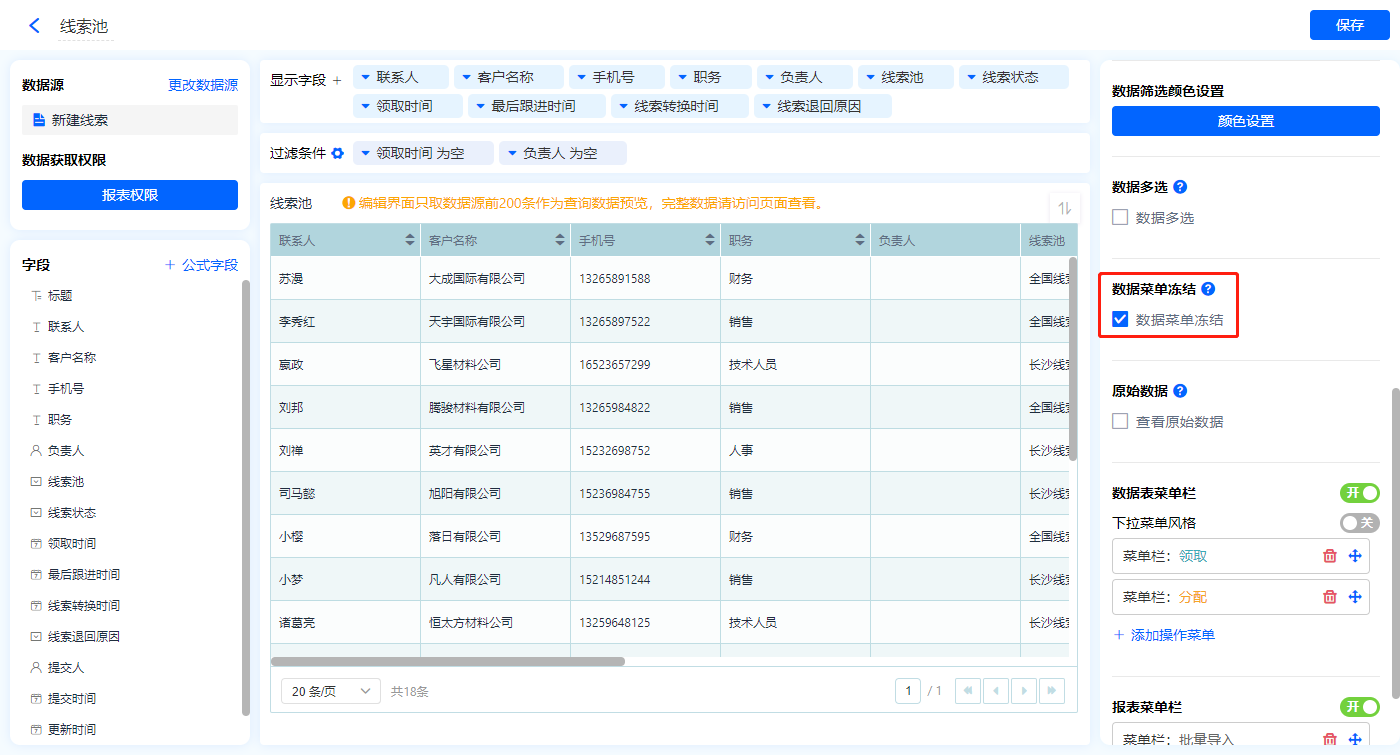Delete the 领取 menu bar item
This screenshot has width=1400, height=755.
[x=1330, y=556]
